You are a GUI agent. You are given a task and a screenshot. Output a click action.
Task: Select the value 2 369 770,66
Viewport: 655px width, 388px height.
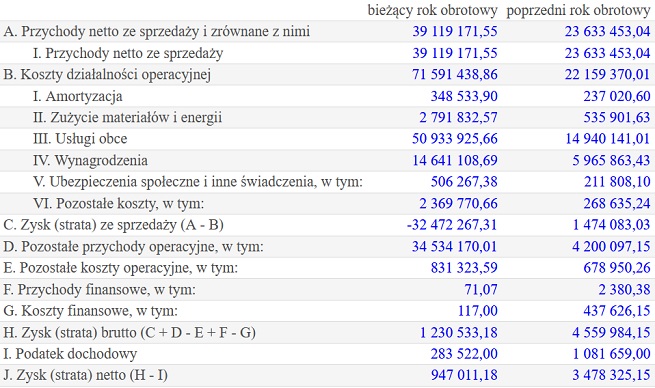pos(458,204)
